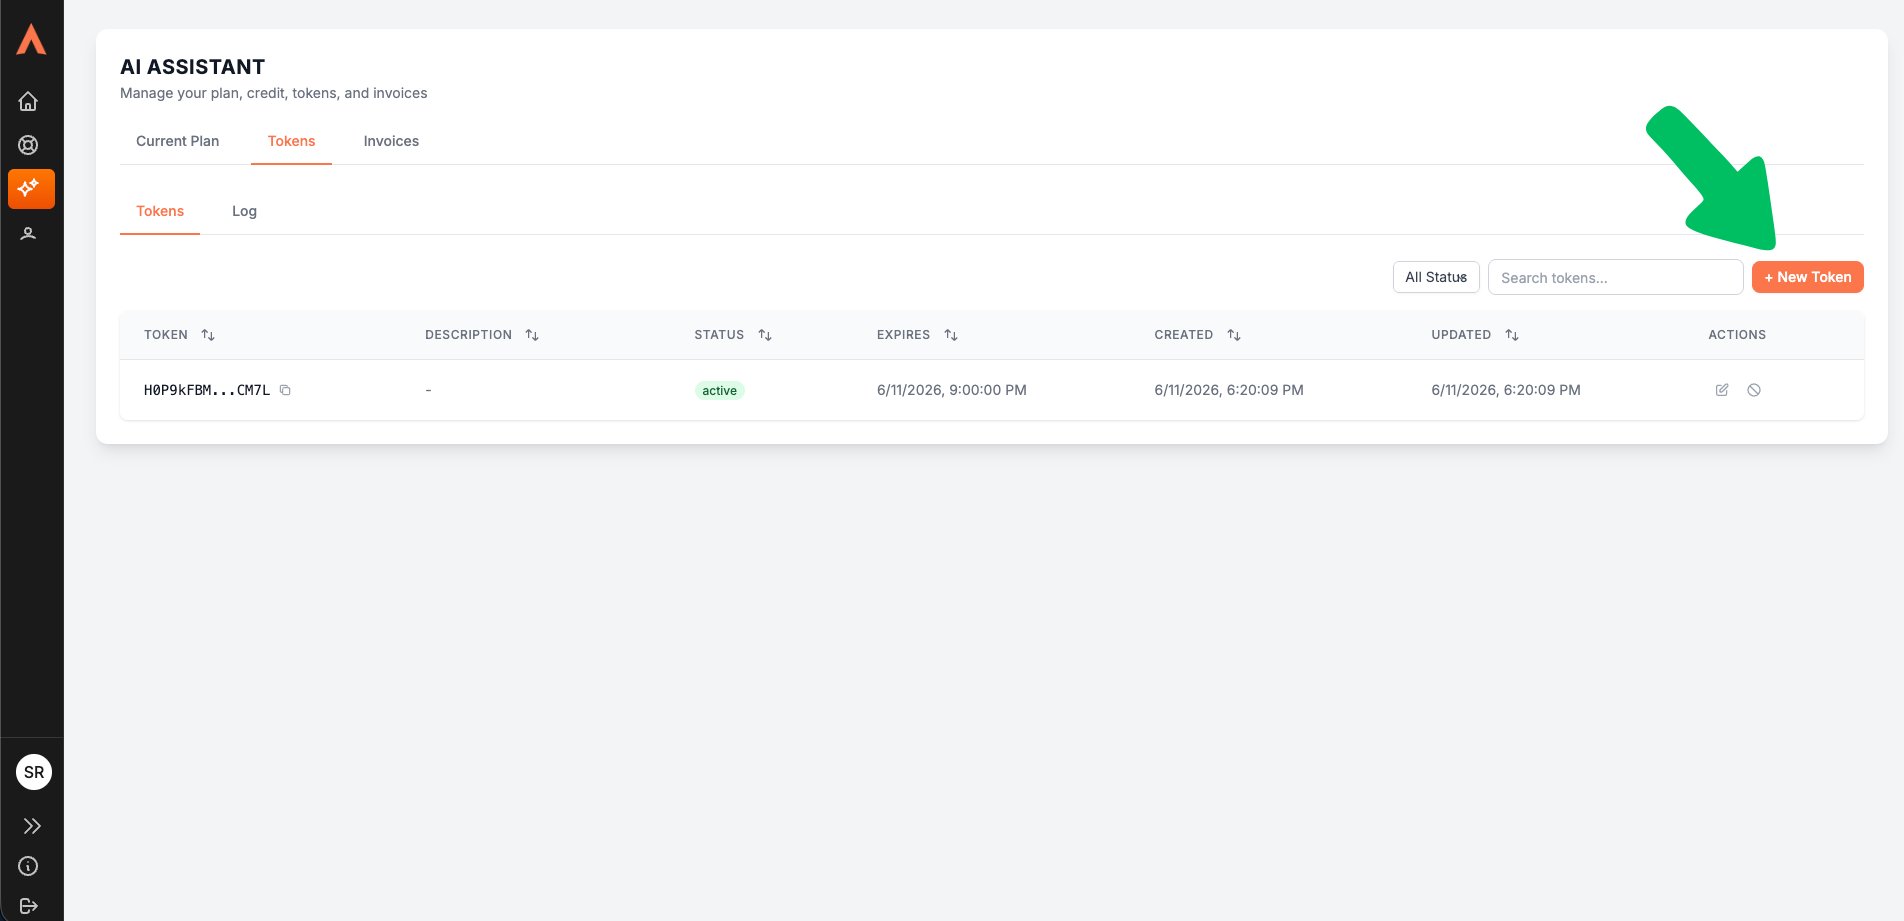This screenshot has height=921, width=1904.
Task: Open the info circle icon
Action: point(28,866)
